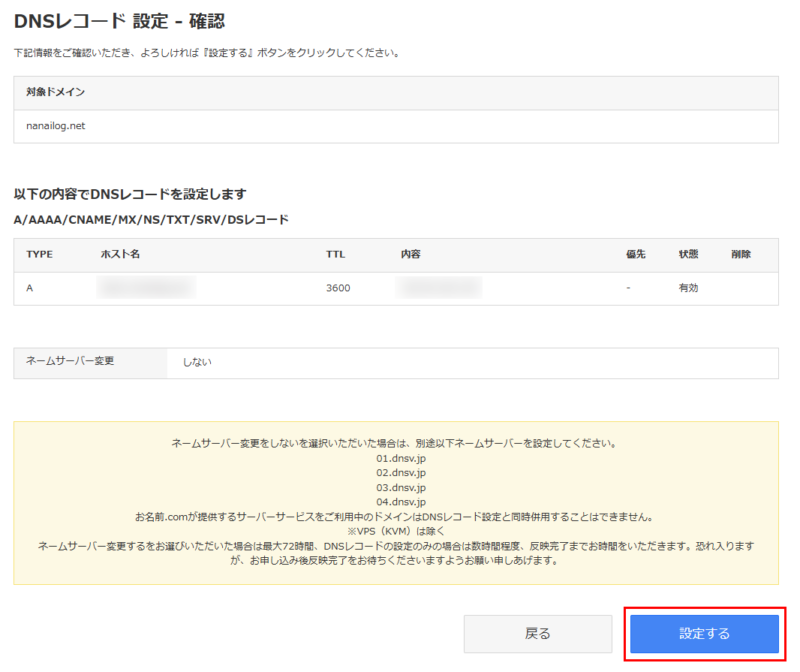This screenshot has height=672, width=800.
Task: Click the 削除 column header
Action: point(741,255)
